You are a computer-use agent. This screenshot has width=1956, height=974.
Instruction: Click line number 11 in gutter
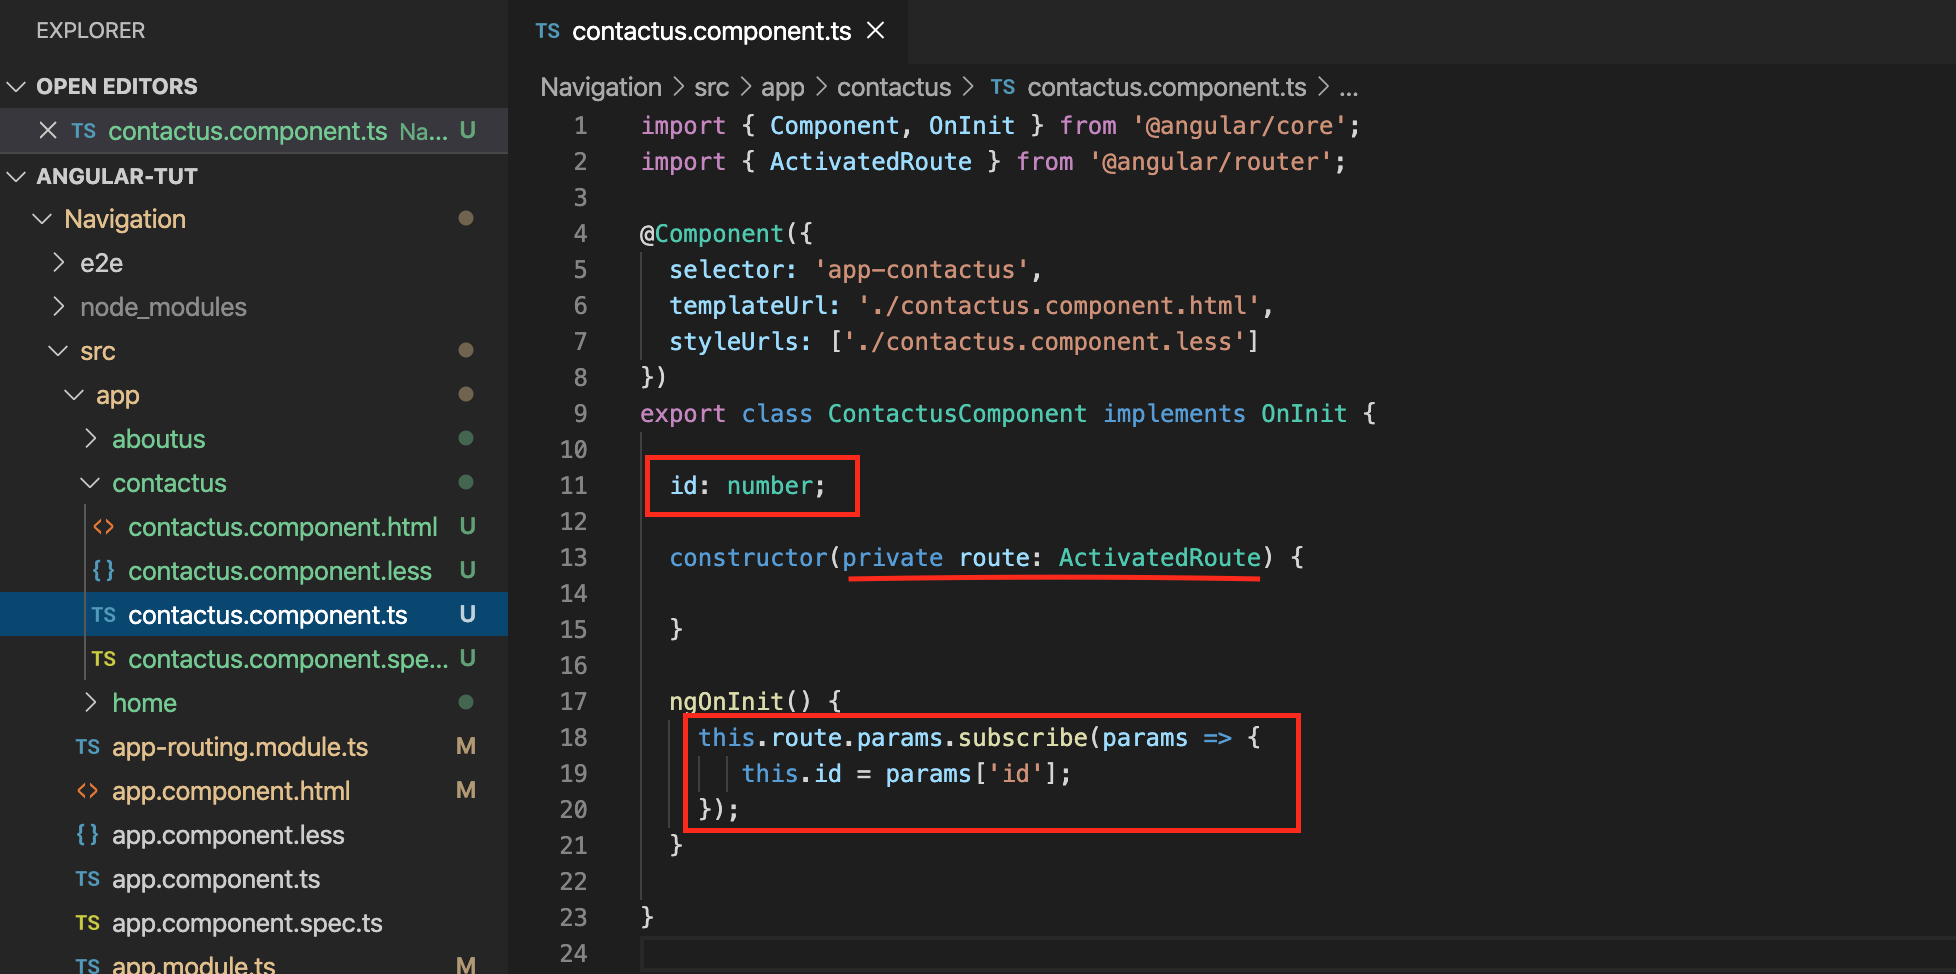573,485
